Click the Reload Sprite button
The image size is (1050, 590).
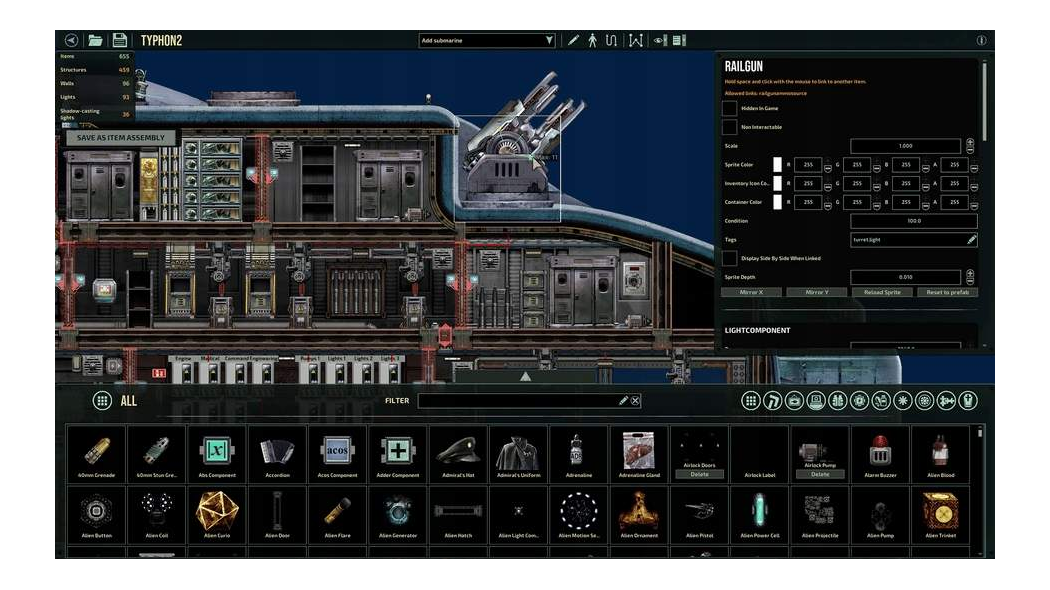coord(882,292)
